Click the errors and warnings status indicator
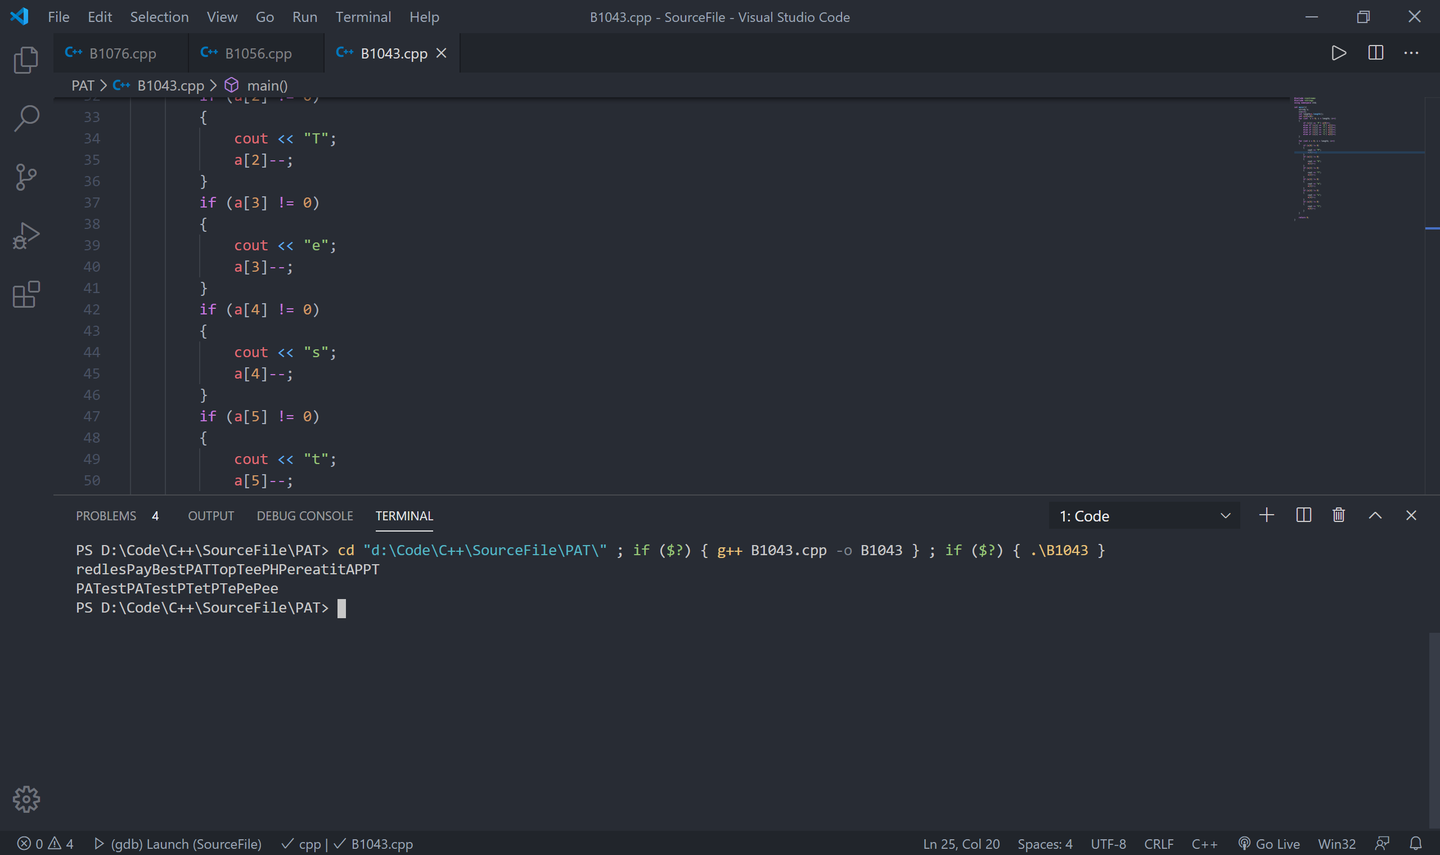1440x855 pixels. pyautogui.click(x=45, y=844)
